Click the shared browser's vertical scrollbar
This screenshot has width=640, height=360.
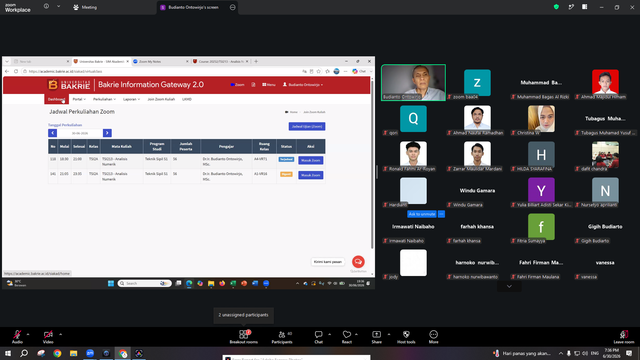click(x=372, y=163)
